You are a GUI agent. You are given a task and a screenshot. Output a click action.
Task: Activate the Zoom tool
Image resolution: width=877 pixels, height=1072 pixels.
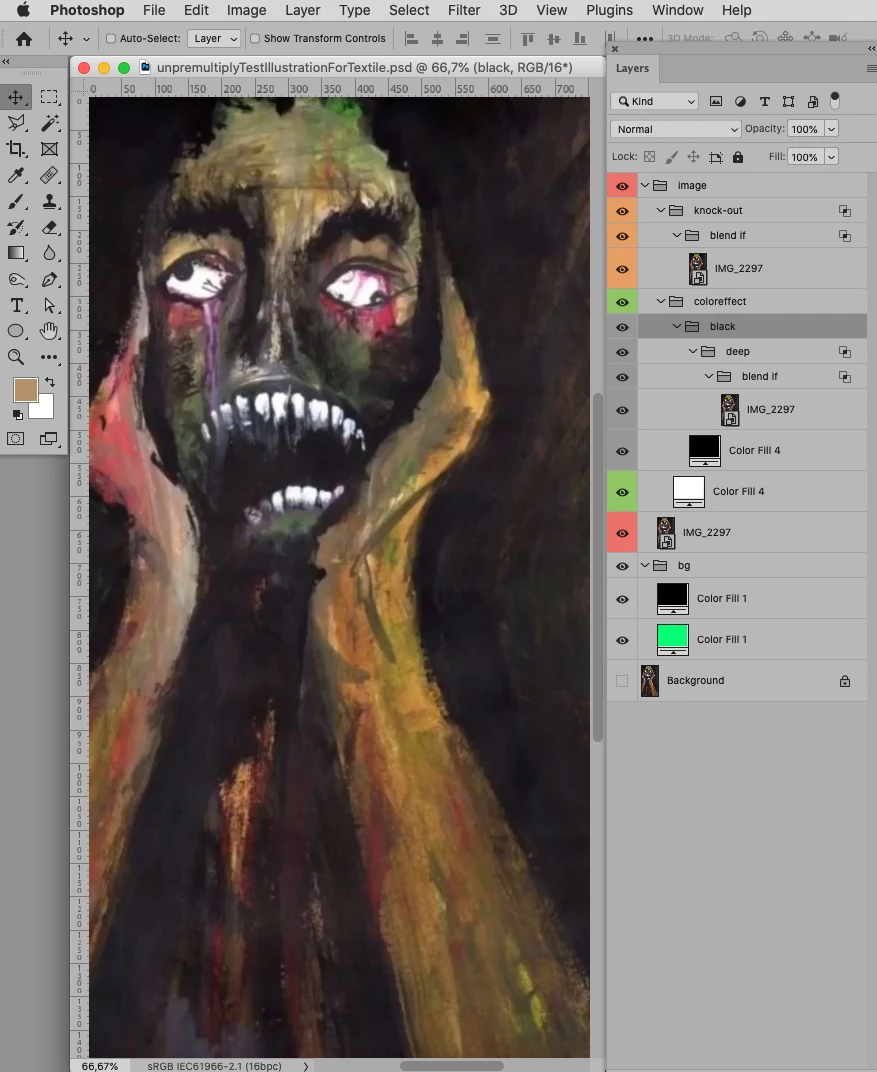point(16,357)
